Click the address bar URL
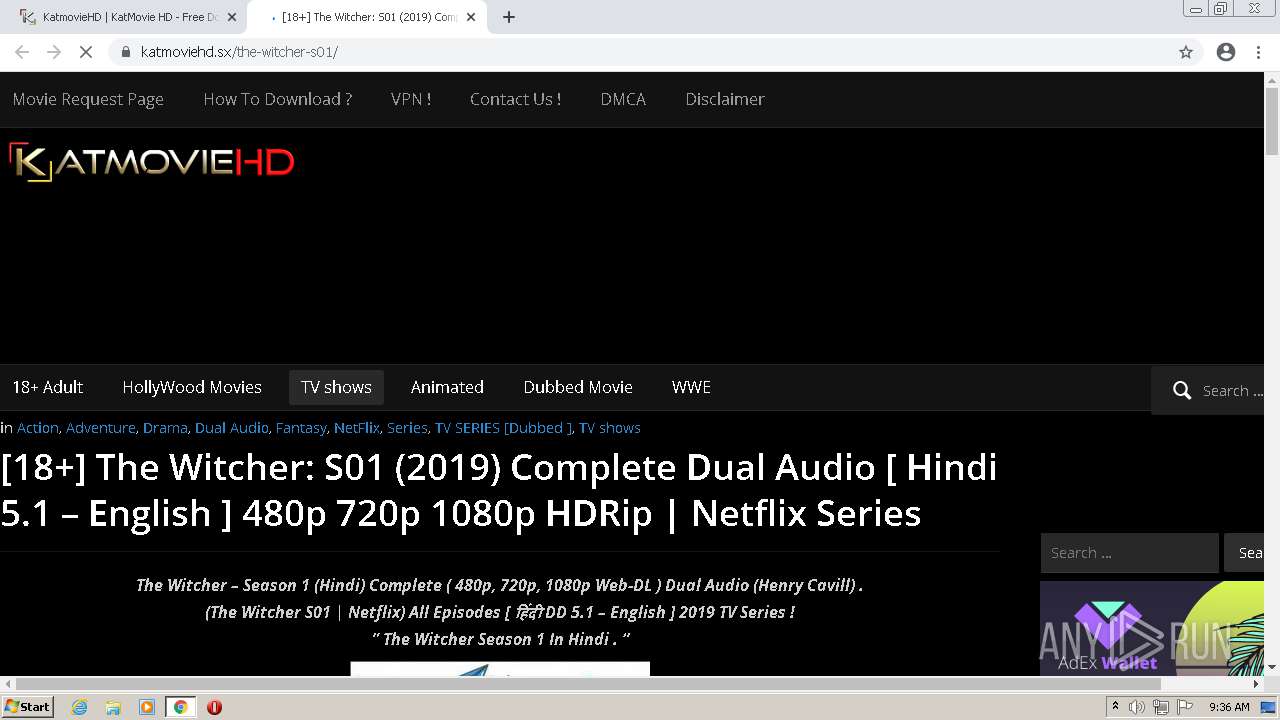The width and height of the screenshot is (1280, 720). [239, 52]
